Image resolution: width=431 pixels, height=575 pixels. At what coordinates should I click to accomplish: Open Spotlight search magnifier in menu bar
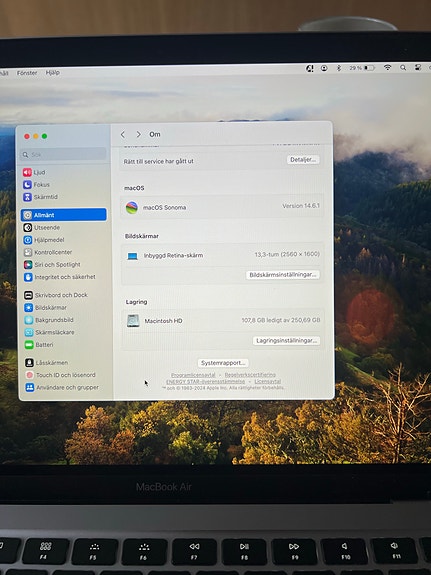click(403, 67)
